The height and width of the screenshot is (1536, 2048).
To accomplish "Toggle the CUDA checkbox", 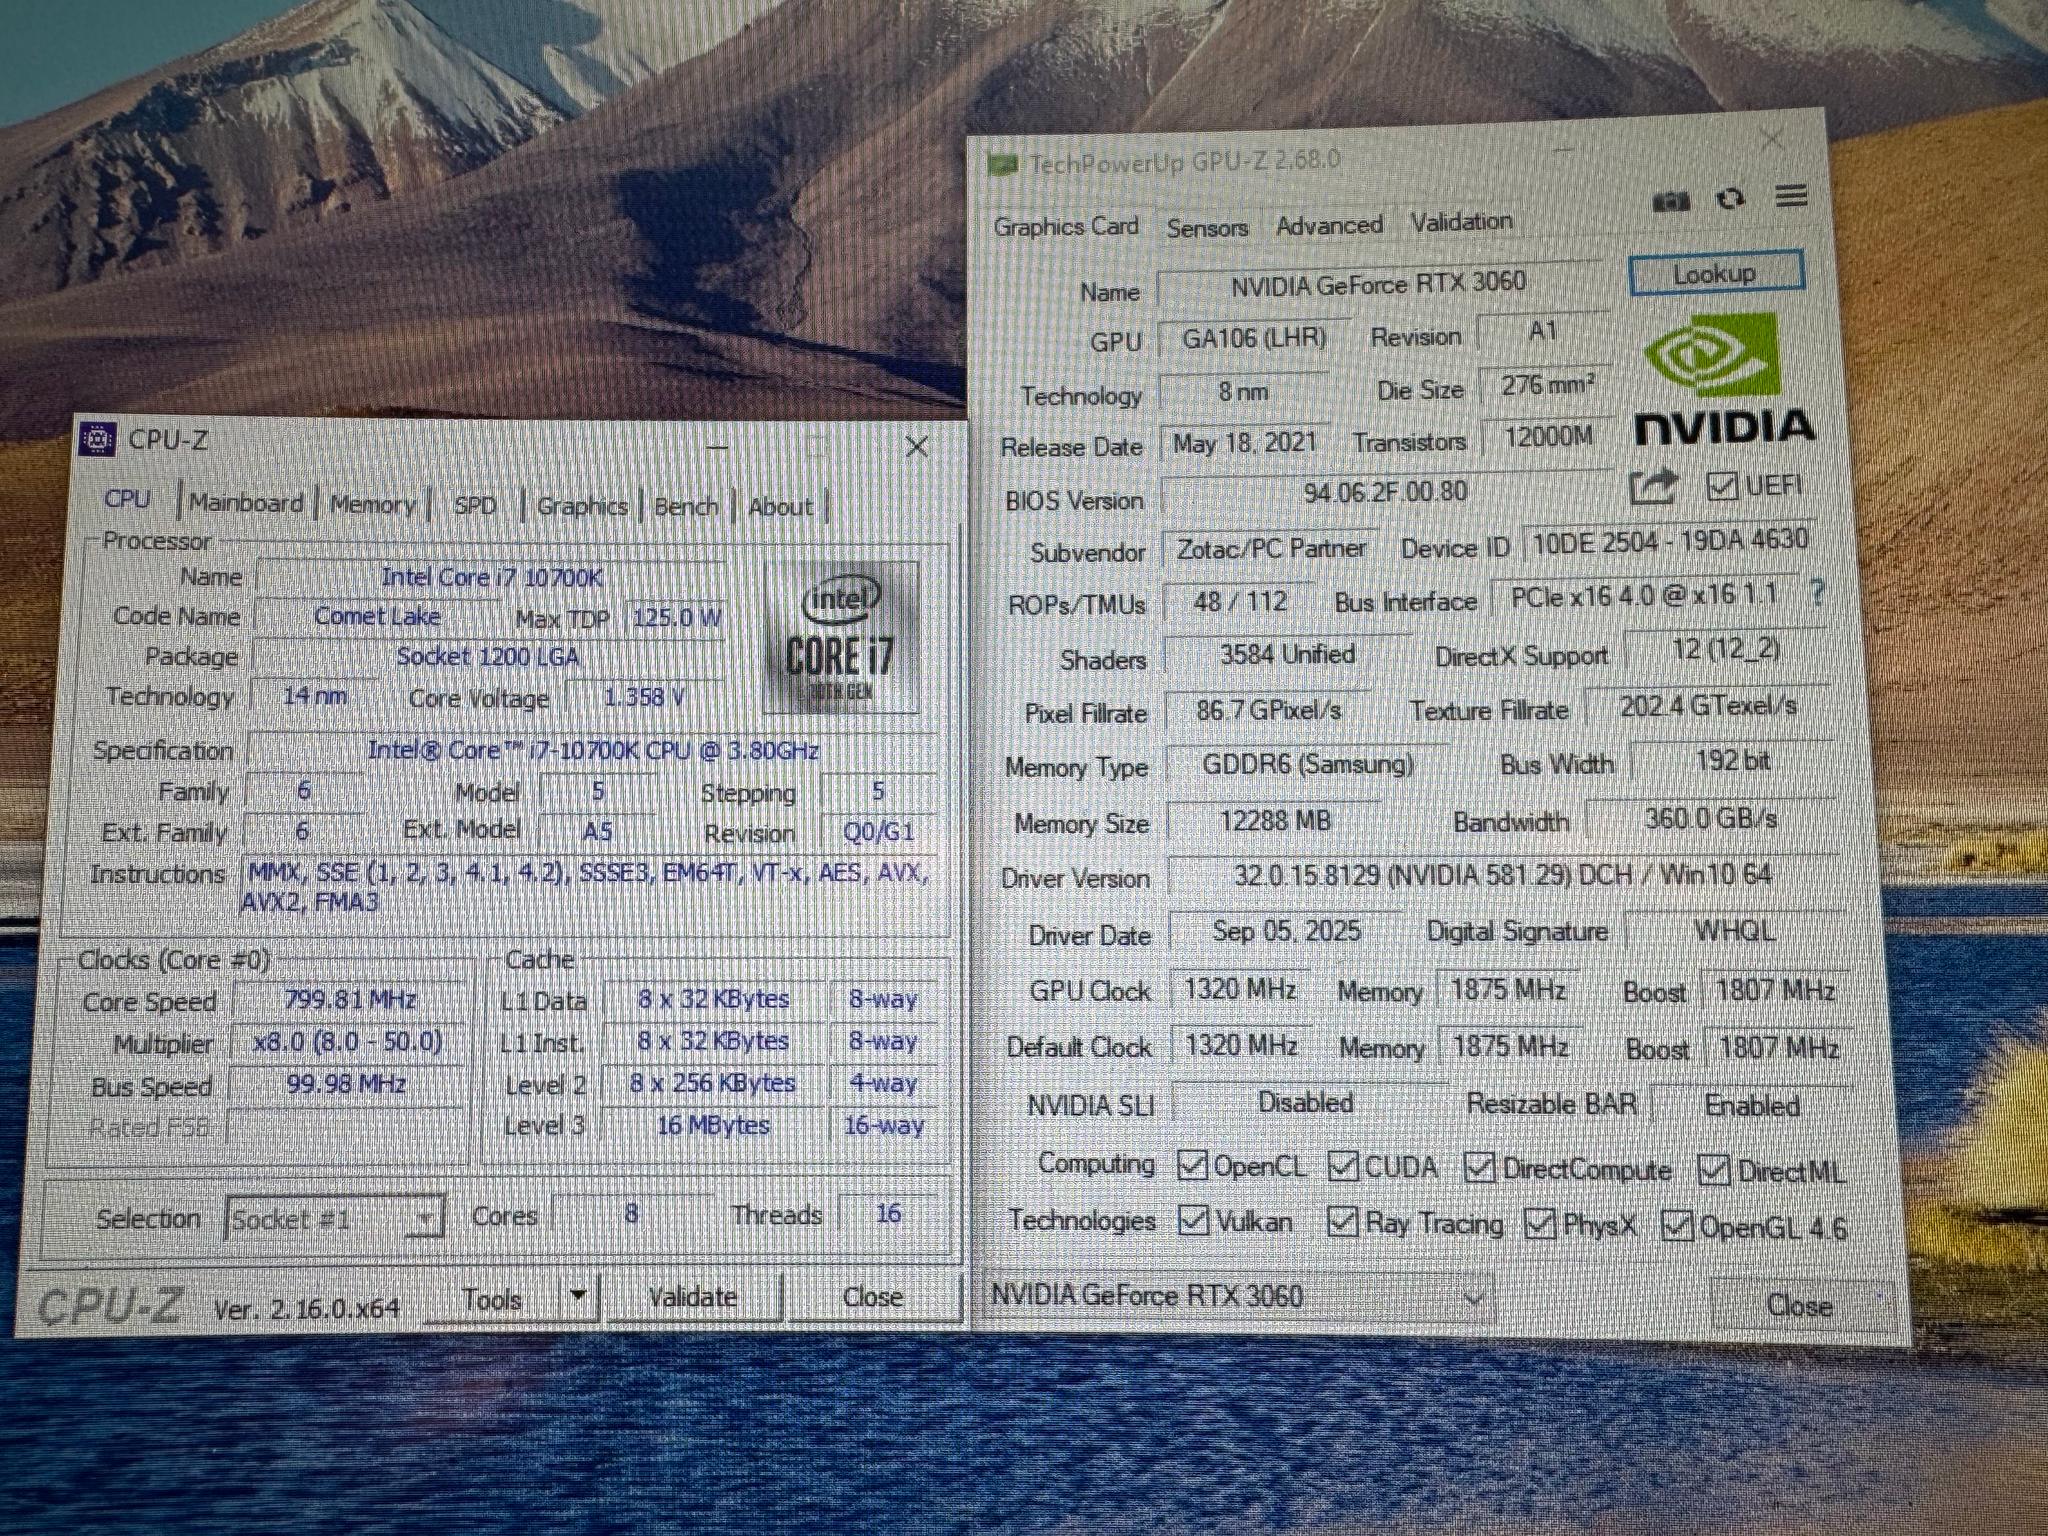I will pyautogui.click(x=1342, y=1166).
